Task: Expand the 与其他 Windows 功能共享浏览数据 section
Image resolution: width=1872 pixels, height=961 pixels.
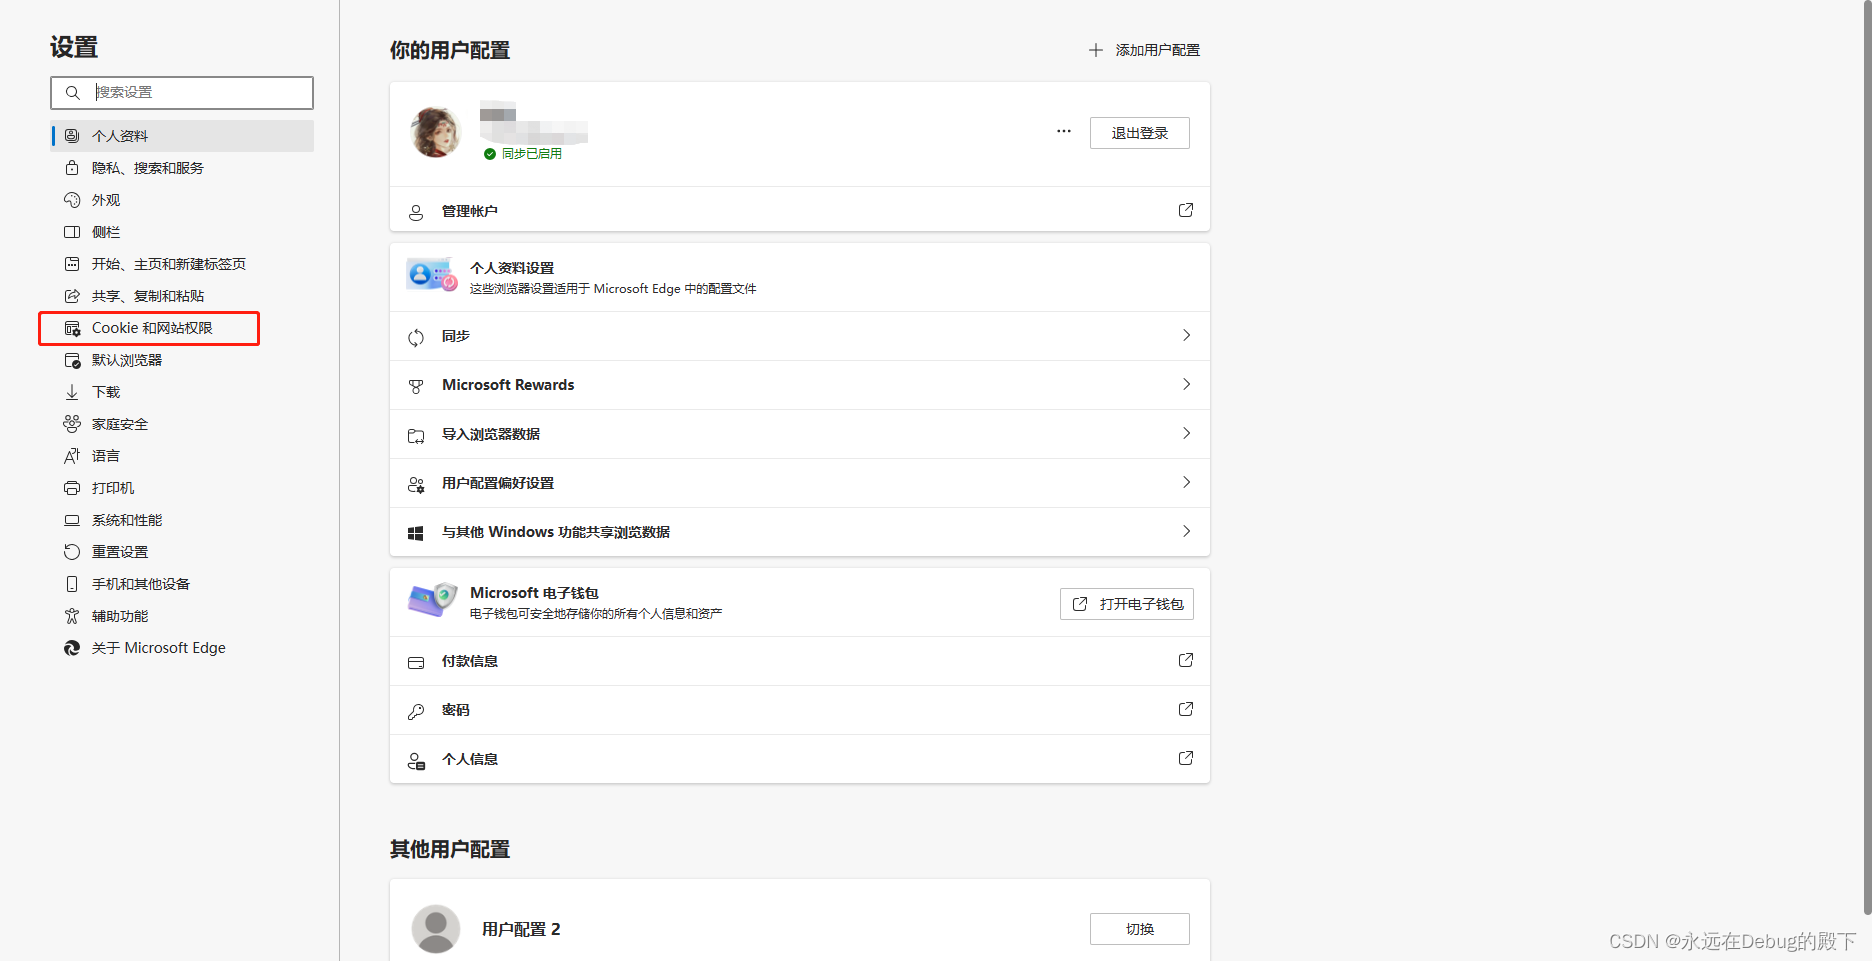Action: [1185, 532]
